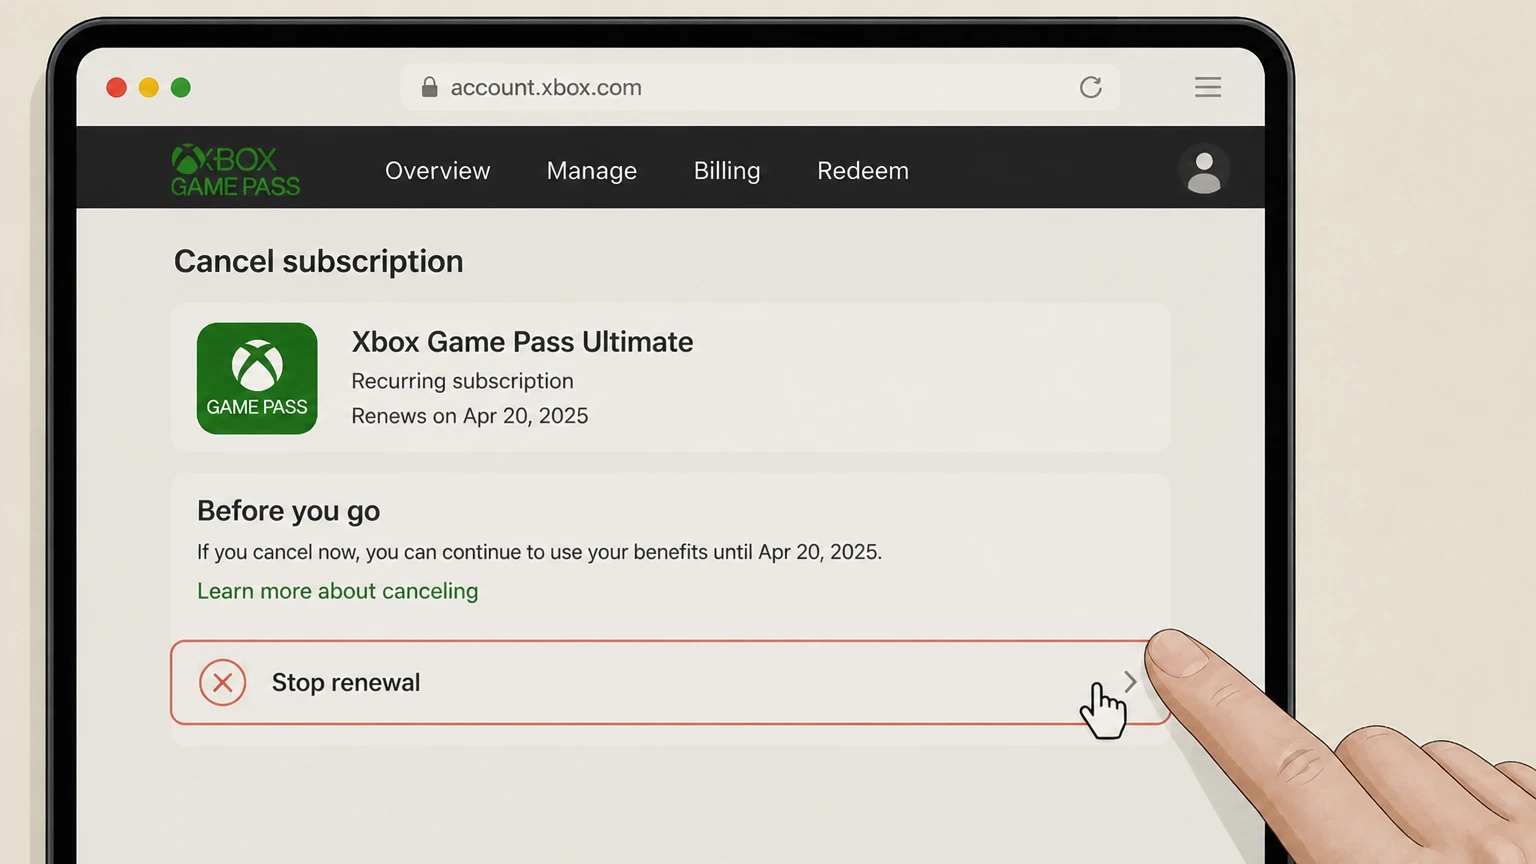Click the Cancel subscription heading
1536x864 pixels.
(319, 261)
